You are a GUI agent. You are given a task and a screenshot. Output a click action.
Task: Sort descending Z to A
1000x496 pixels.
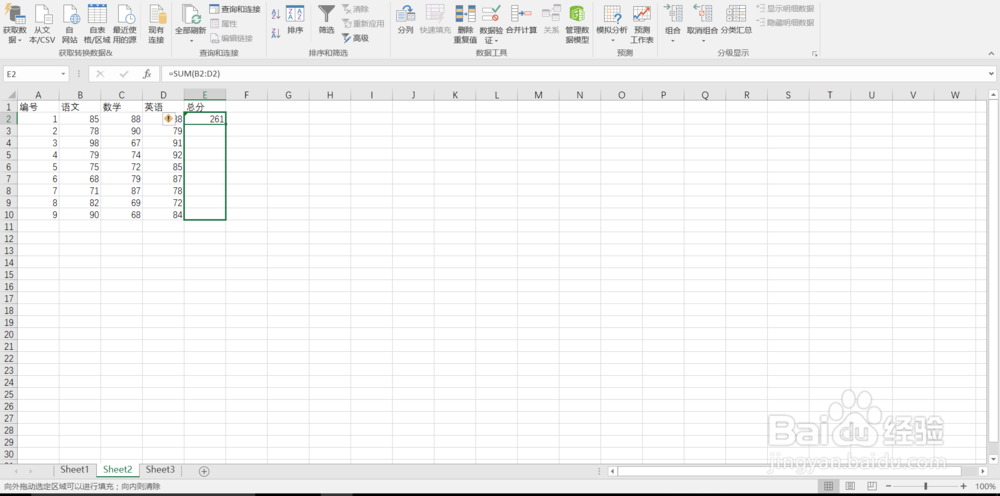[276, 33]
